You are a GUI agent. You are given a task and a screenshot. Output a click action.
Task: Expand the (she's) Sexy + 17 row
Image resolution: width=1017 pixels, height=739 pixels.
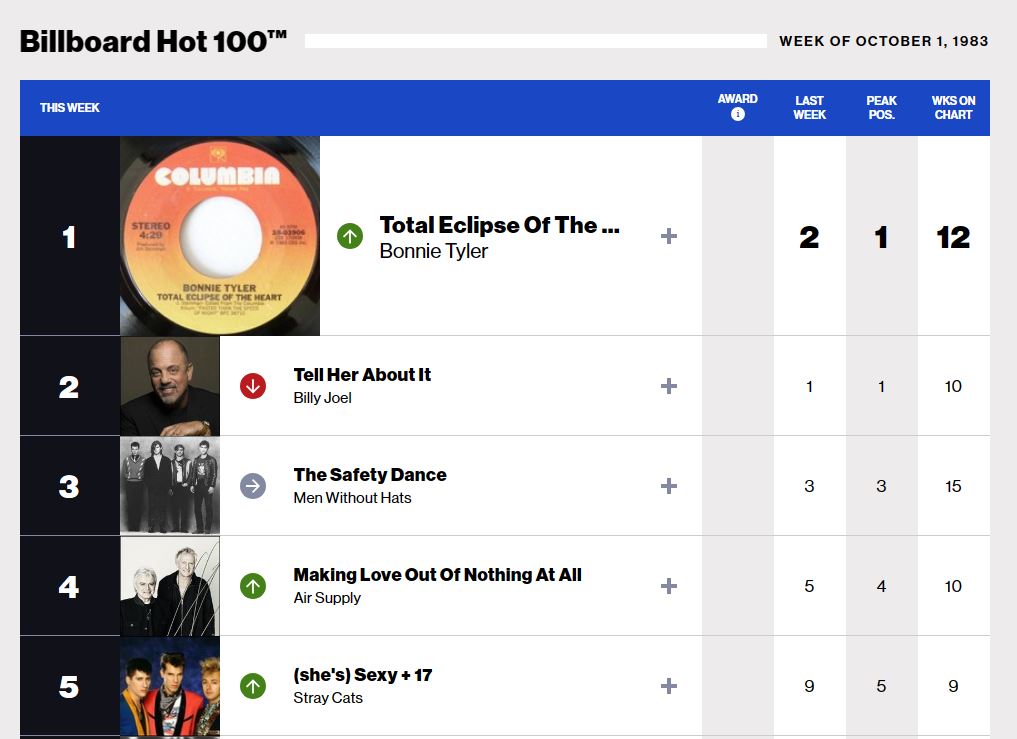pos(669,686)
